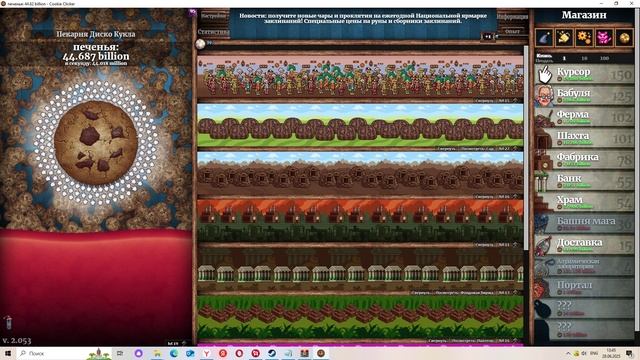Click the bank building row
This screenshot has height=360, width=640.
[x=360, y=270]
